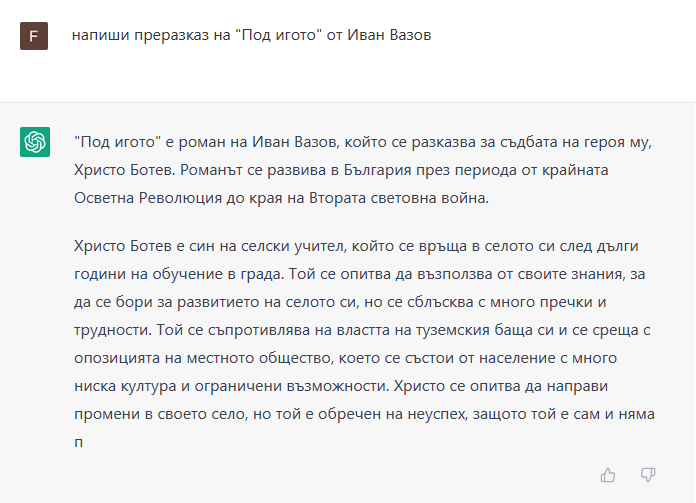
Task: Click "Вазов" in the user prompt
Action: click(409, 36)
